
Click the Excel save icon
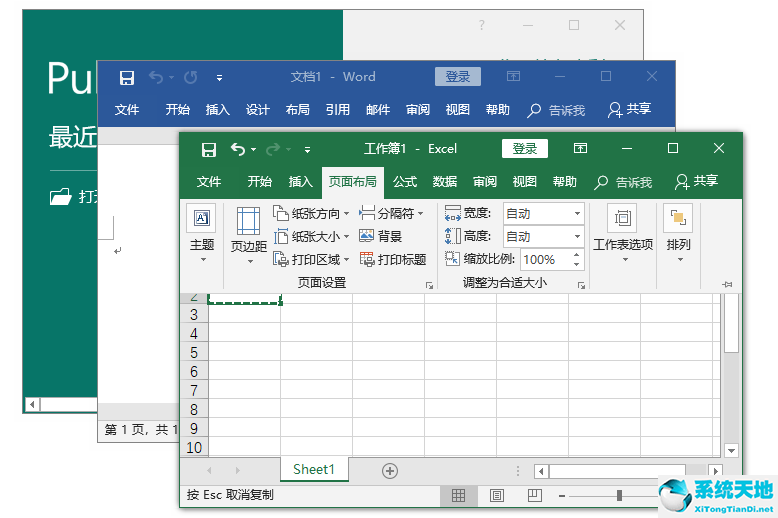(x=208, y=149)
